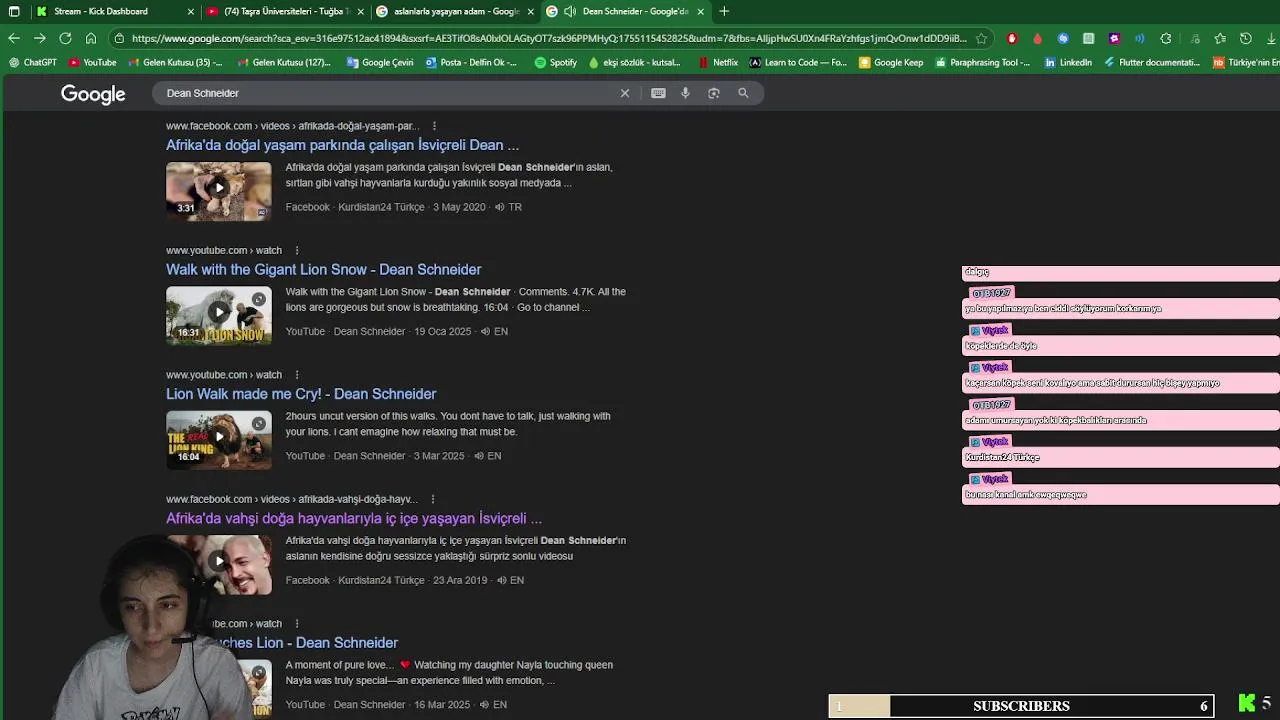View site information lock icon in address bar

(x=120, y=38)
